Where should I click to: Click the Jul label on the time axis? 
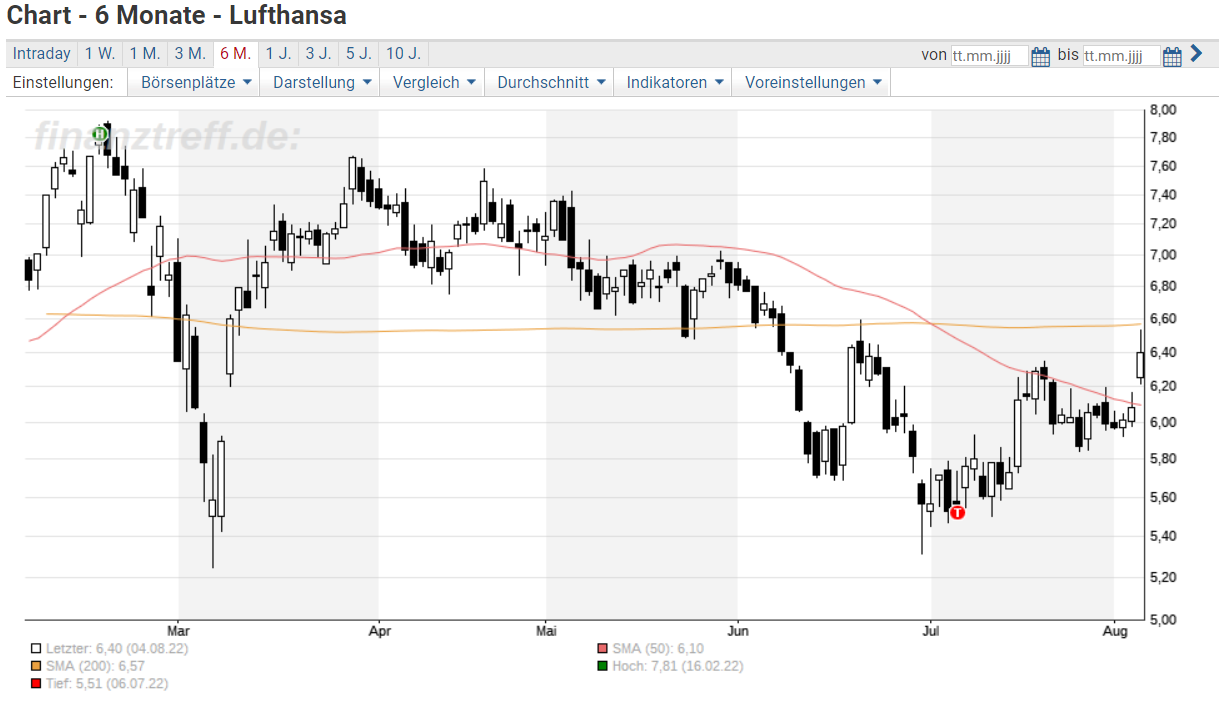click(x=931, y=631)
